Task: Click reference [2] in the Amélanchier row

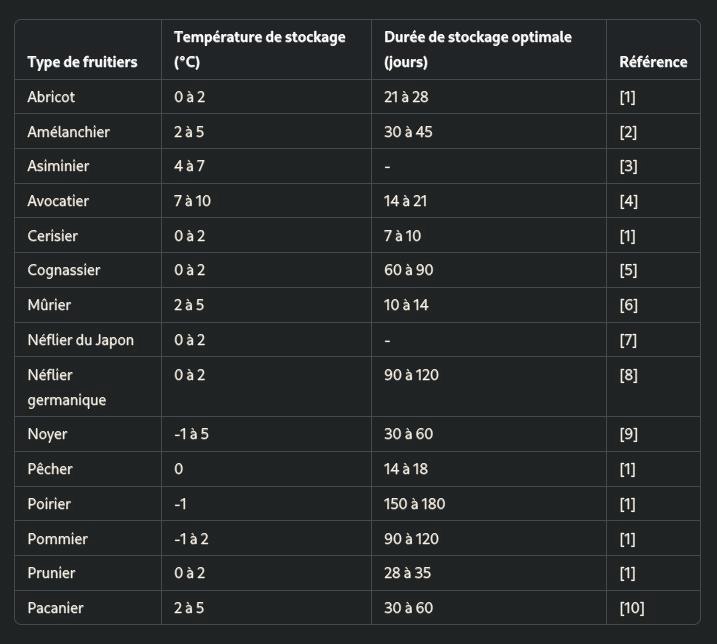Action: click(627, 132)
